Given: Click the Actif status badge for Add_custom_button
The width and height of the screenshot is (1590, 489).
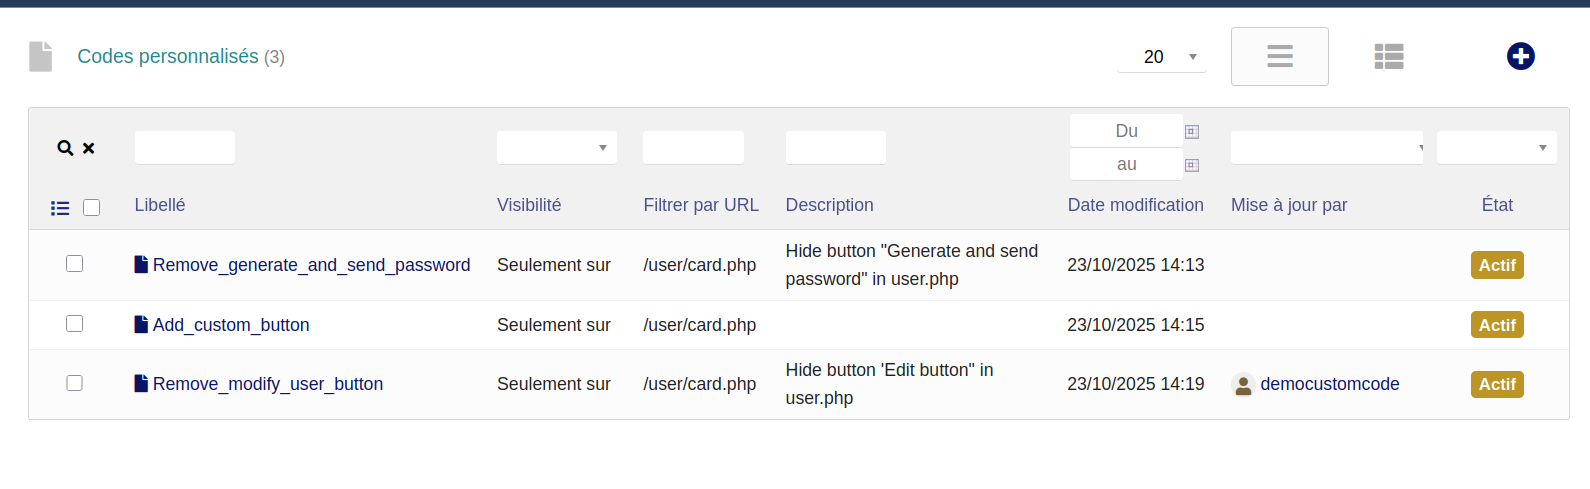Looking at the screenshot, I should coord(1497,325).
